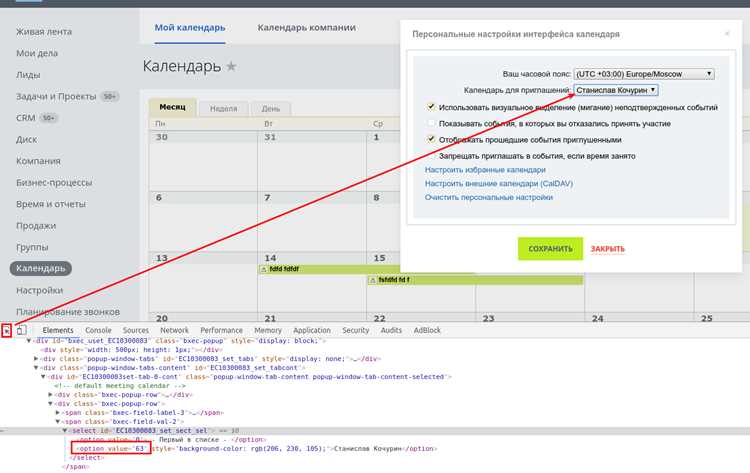Image resolution: width=750 pixels, height=473 pixels.
Task: Enable showing events you declined checkbox
Action: click(x=431, y=123)
